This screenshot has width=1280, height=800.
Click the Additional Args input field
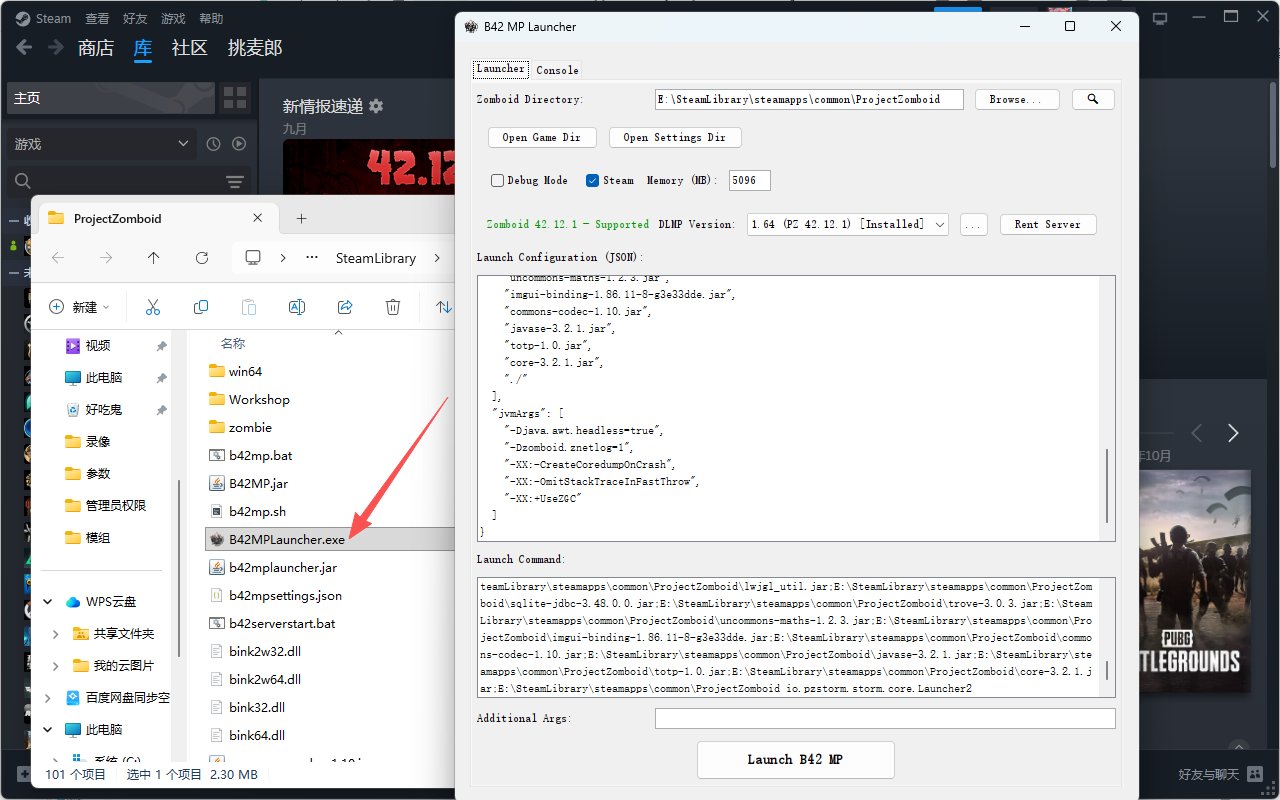pos(884,718)
